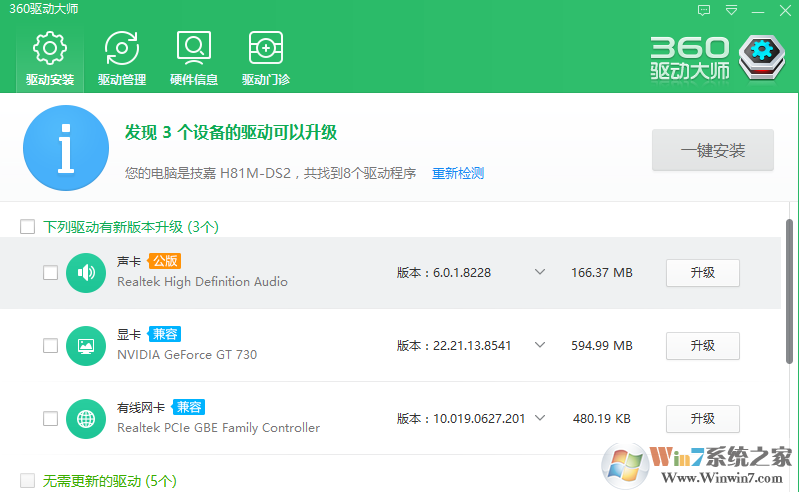799x492 pixels.
Task: Open the 驱动安装 gear icon tab
Action: (x=50, y=58)
